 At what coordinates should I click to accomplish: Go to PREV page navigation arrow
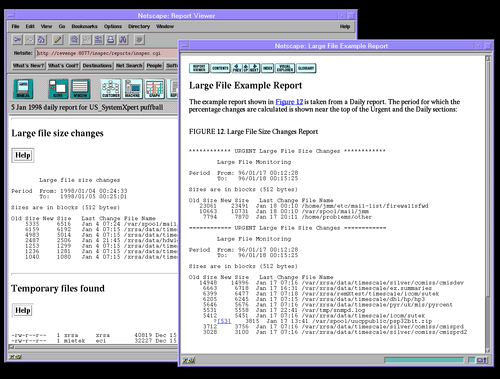(x=236, y=68)
